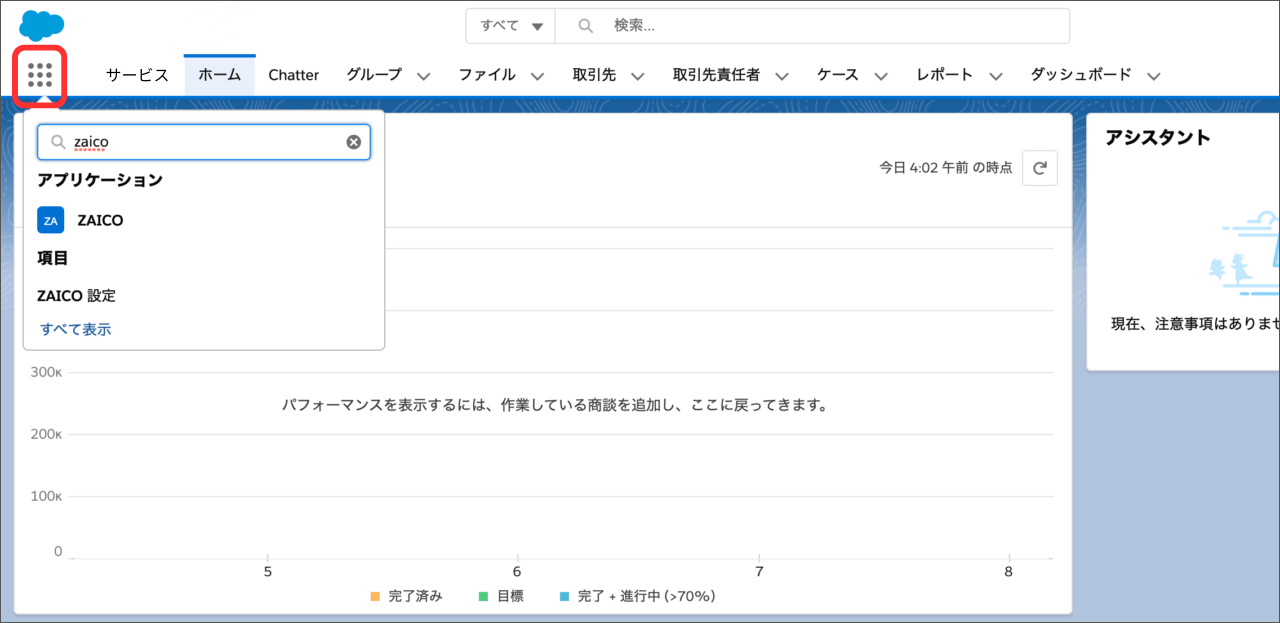This screenshot has height=623, width=1280.
Task: Click the パフォーマンスを表示するには message
Action: coord(554,406)
